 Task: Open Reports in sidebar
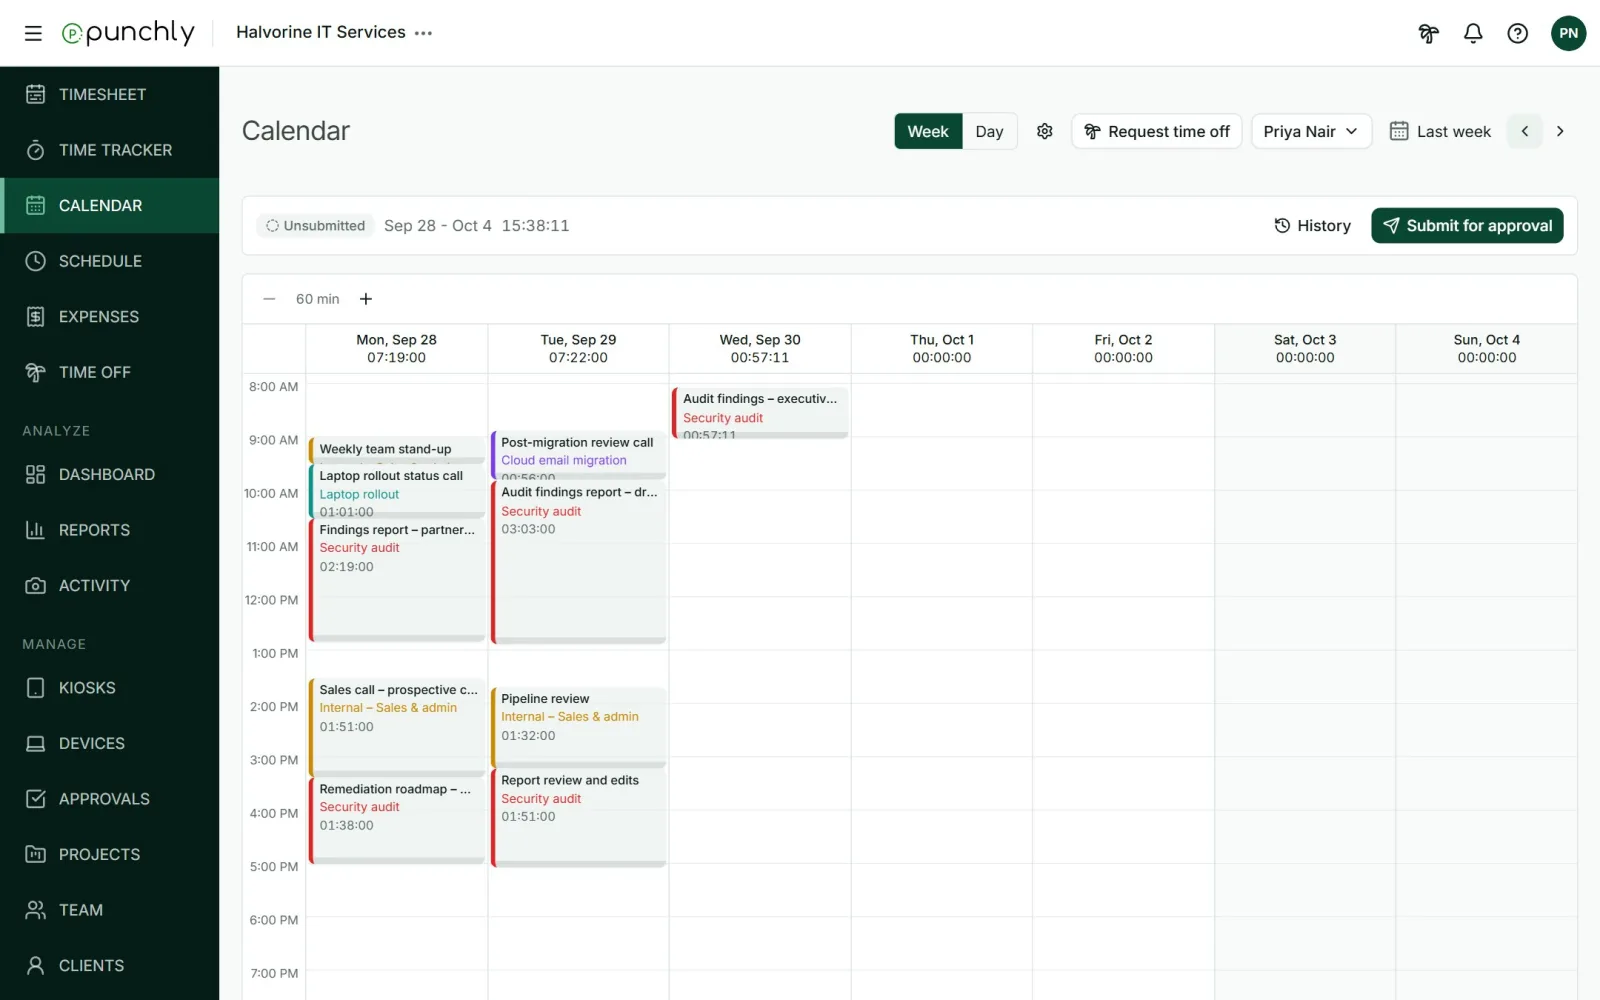pyautogui.click(x=110, y=530)
